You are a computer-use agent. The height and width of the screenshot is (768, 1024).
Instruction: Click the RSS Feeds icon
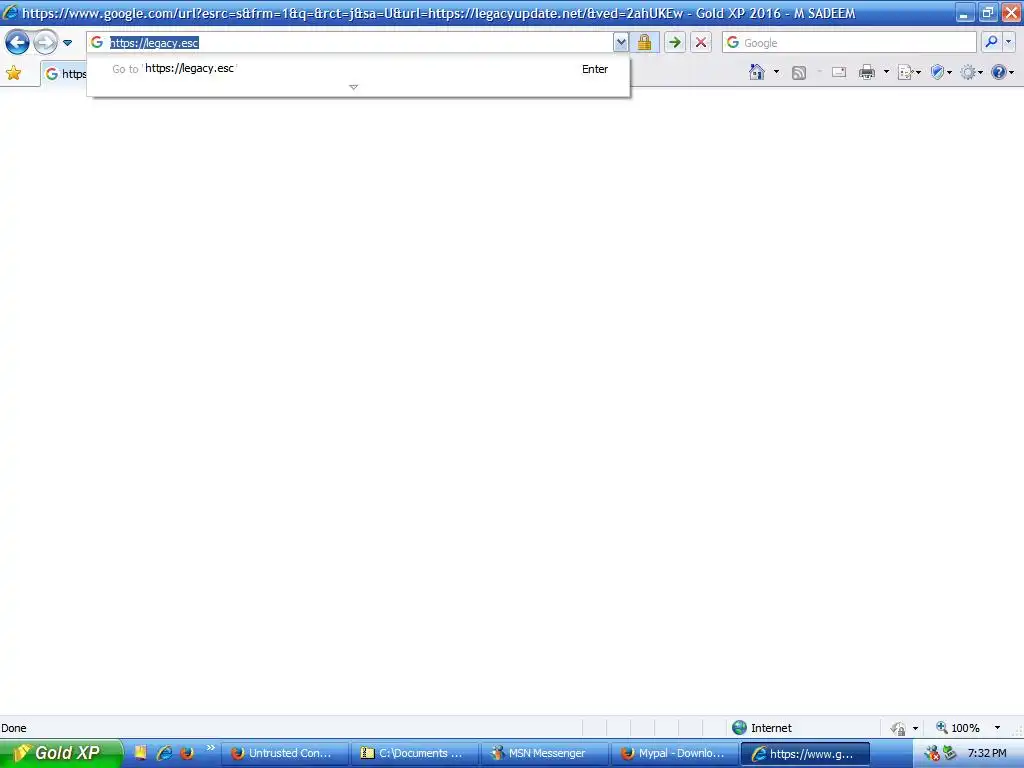pos(799,72)
